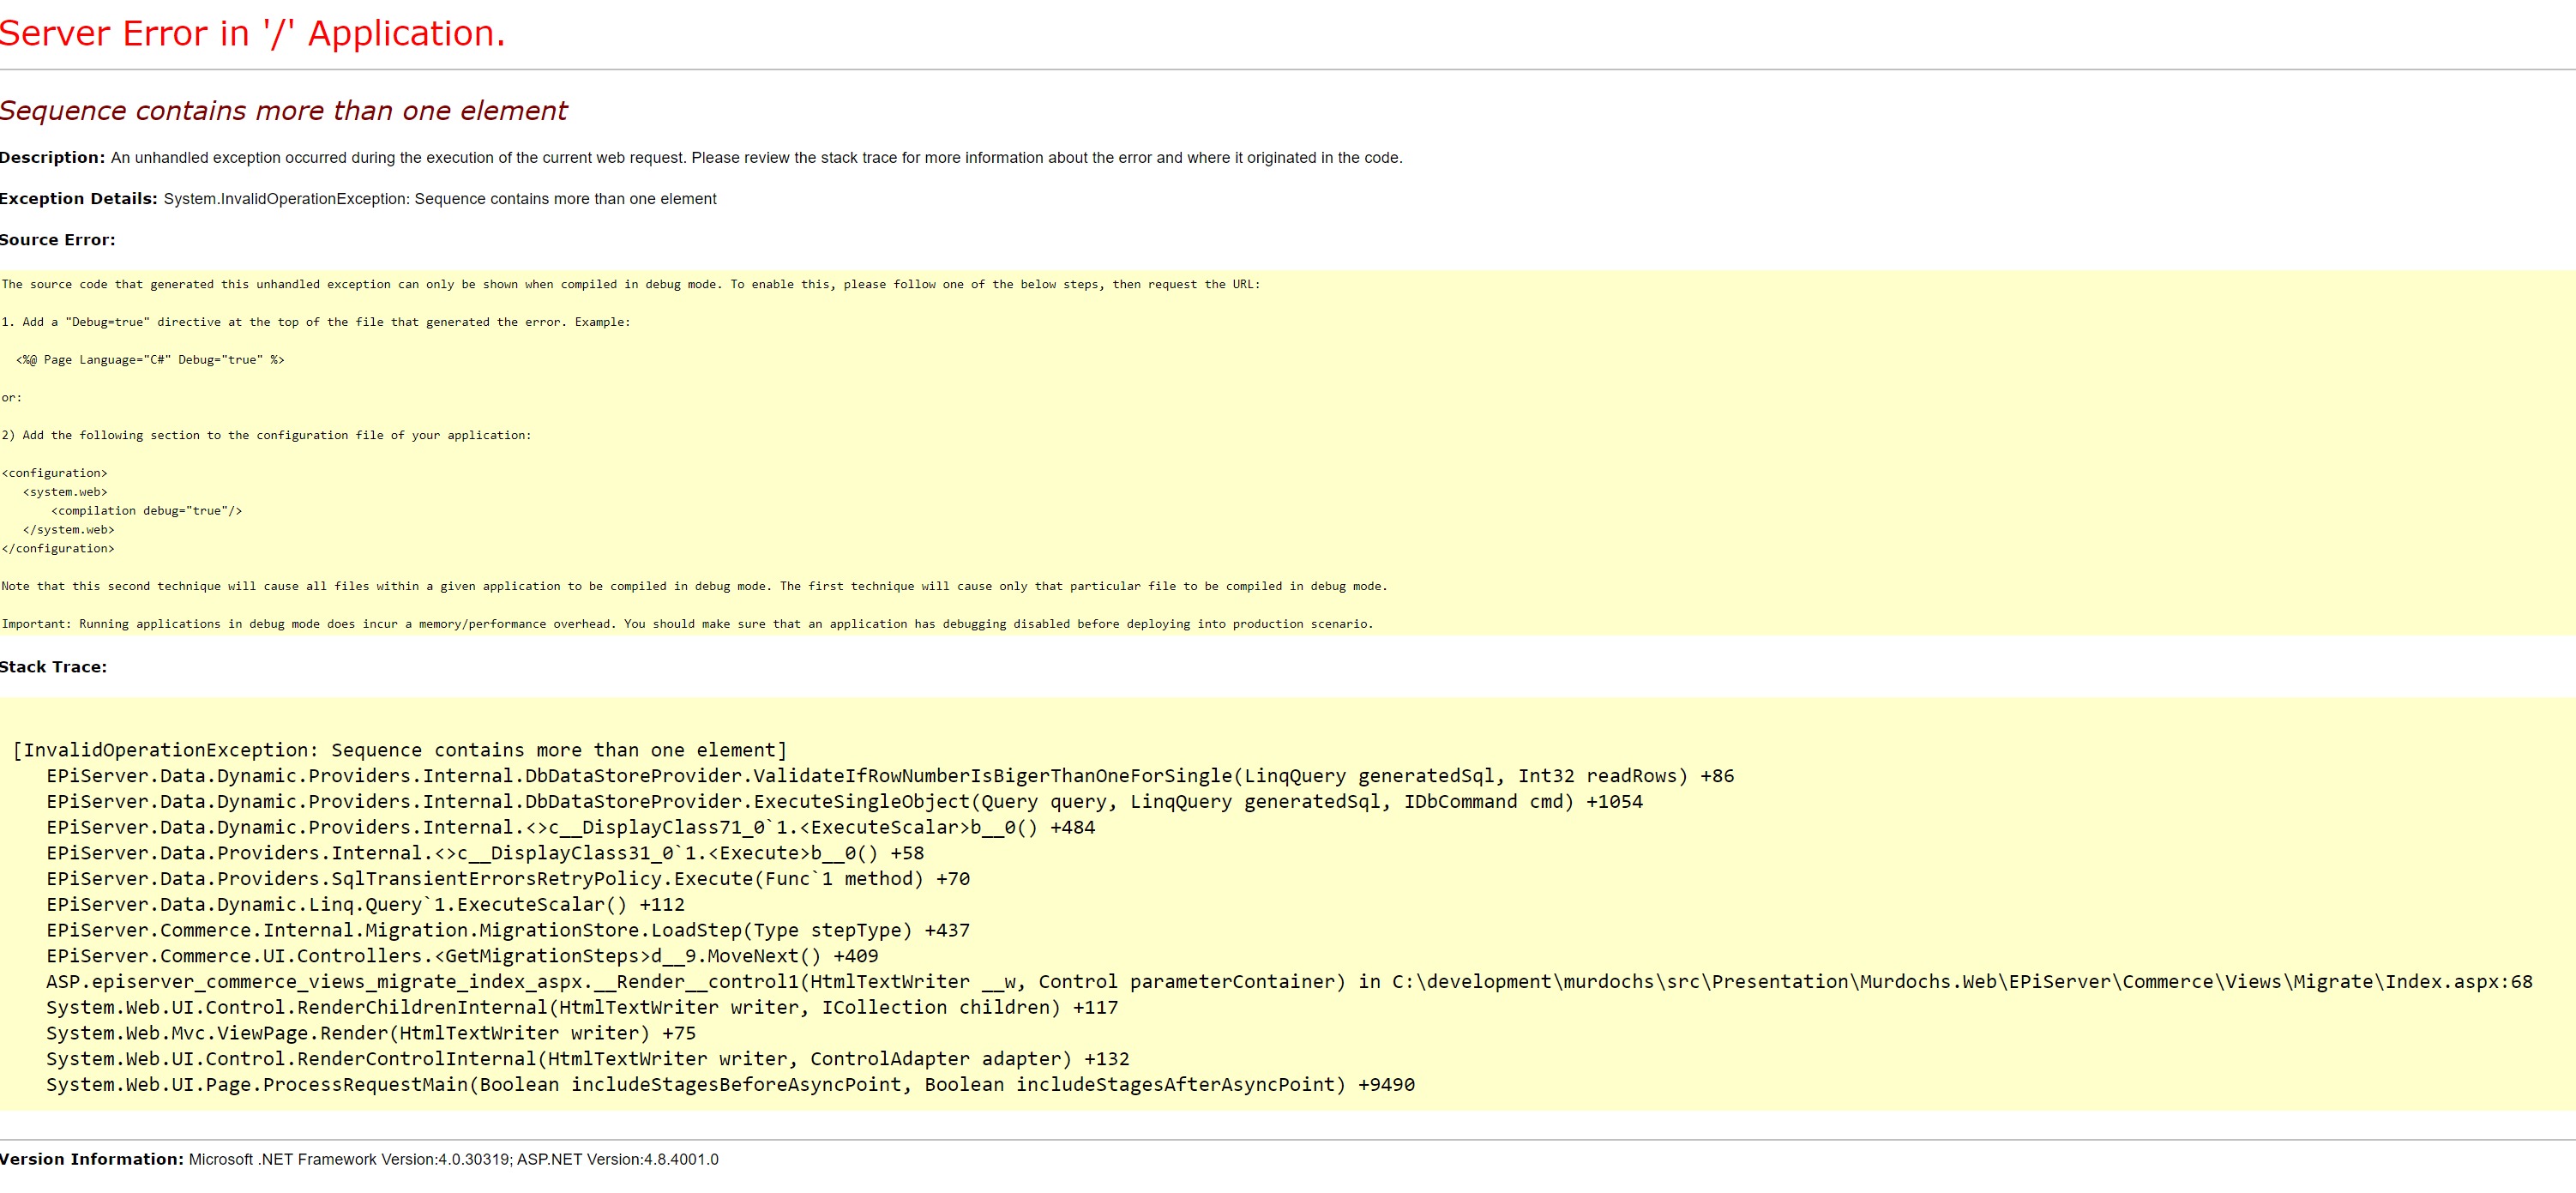The height and width of the screenshot is (1193, 2576).
Task: Click the ProcessRequestMain stack trace line
Action: click(730, 1085)
